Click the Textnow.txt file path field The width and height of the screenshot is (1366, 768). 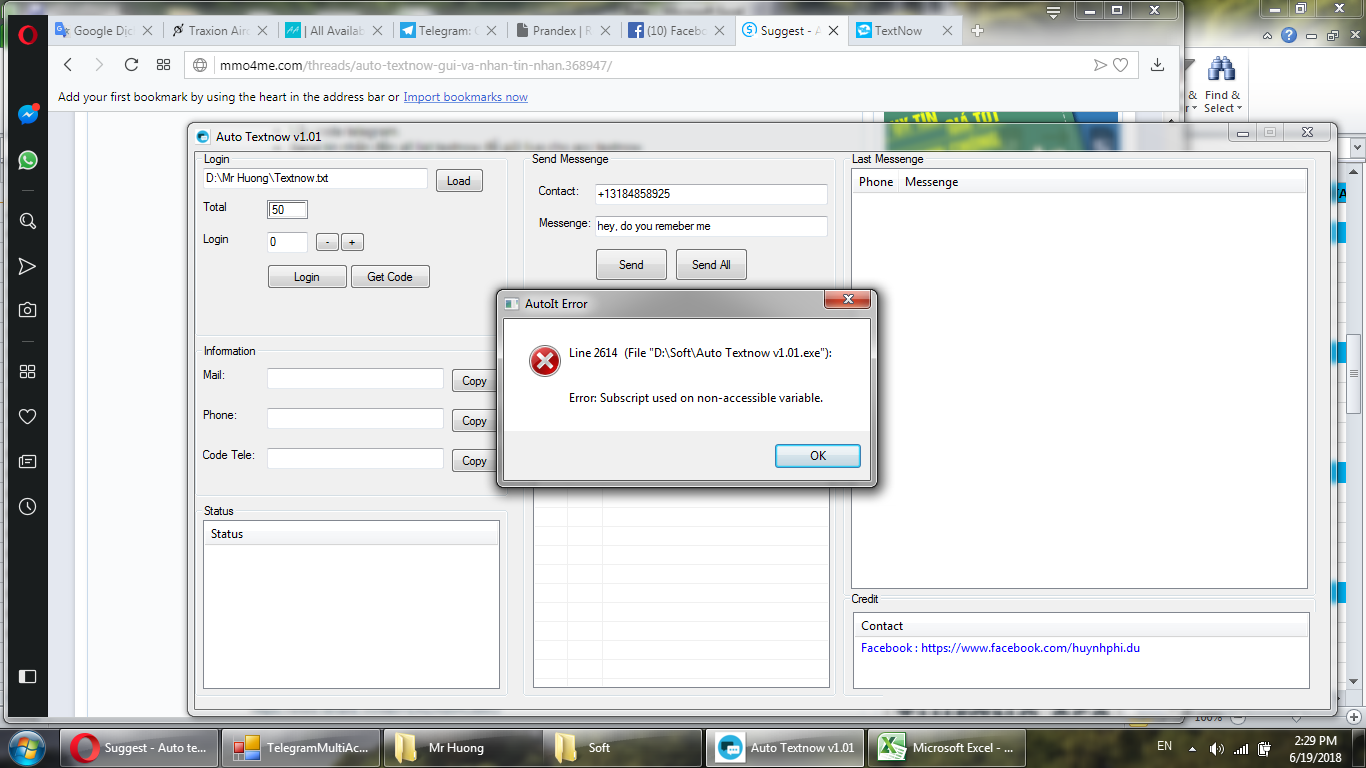316,178
